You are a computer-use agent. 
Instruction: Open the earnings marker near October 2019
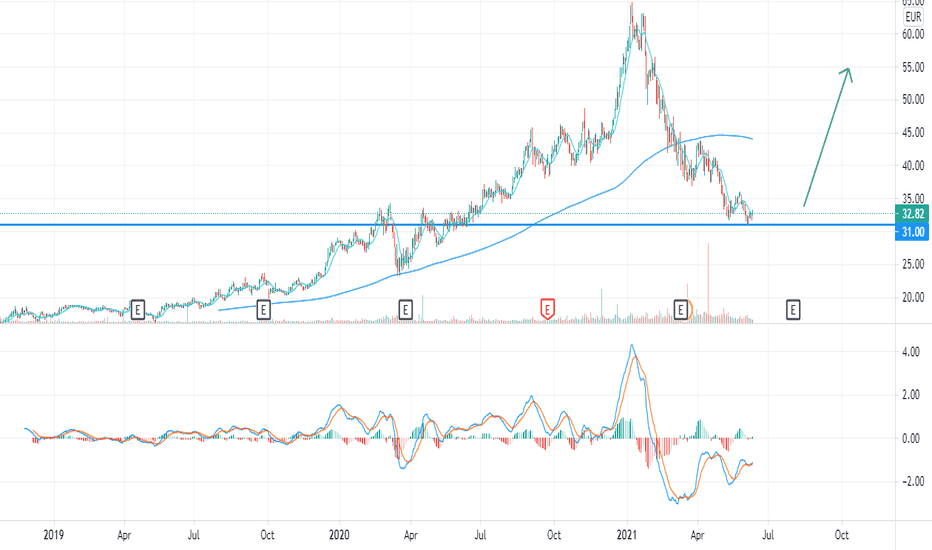coord(263,310)
